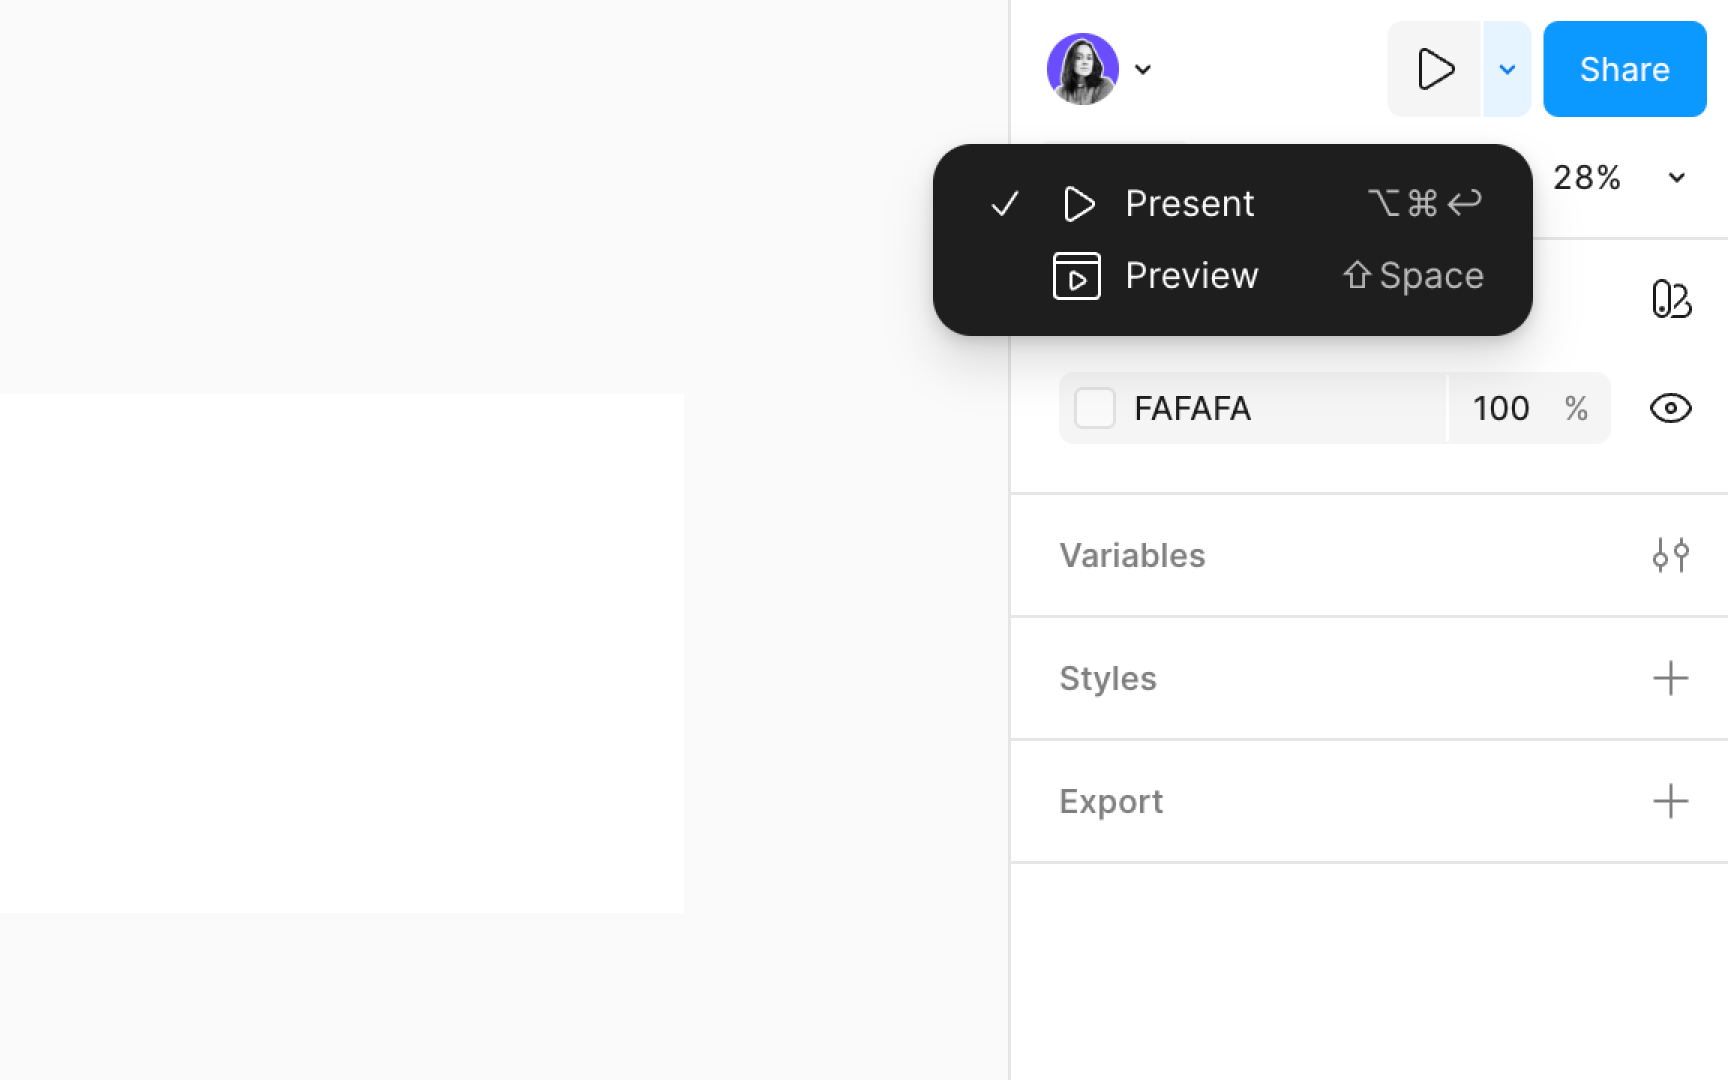The height and width of the screenshot is (1080, 1728).
Task: Add an export setting via the plus icon
Action: (1670, 801)
